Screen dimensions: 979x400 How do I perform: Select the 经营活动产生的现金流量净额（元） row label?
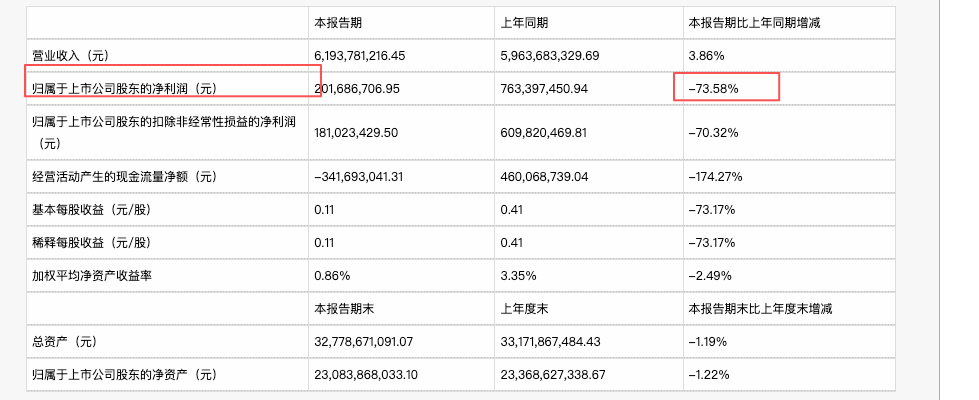124,177
